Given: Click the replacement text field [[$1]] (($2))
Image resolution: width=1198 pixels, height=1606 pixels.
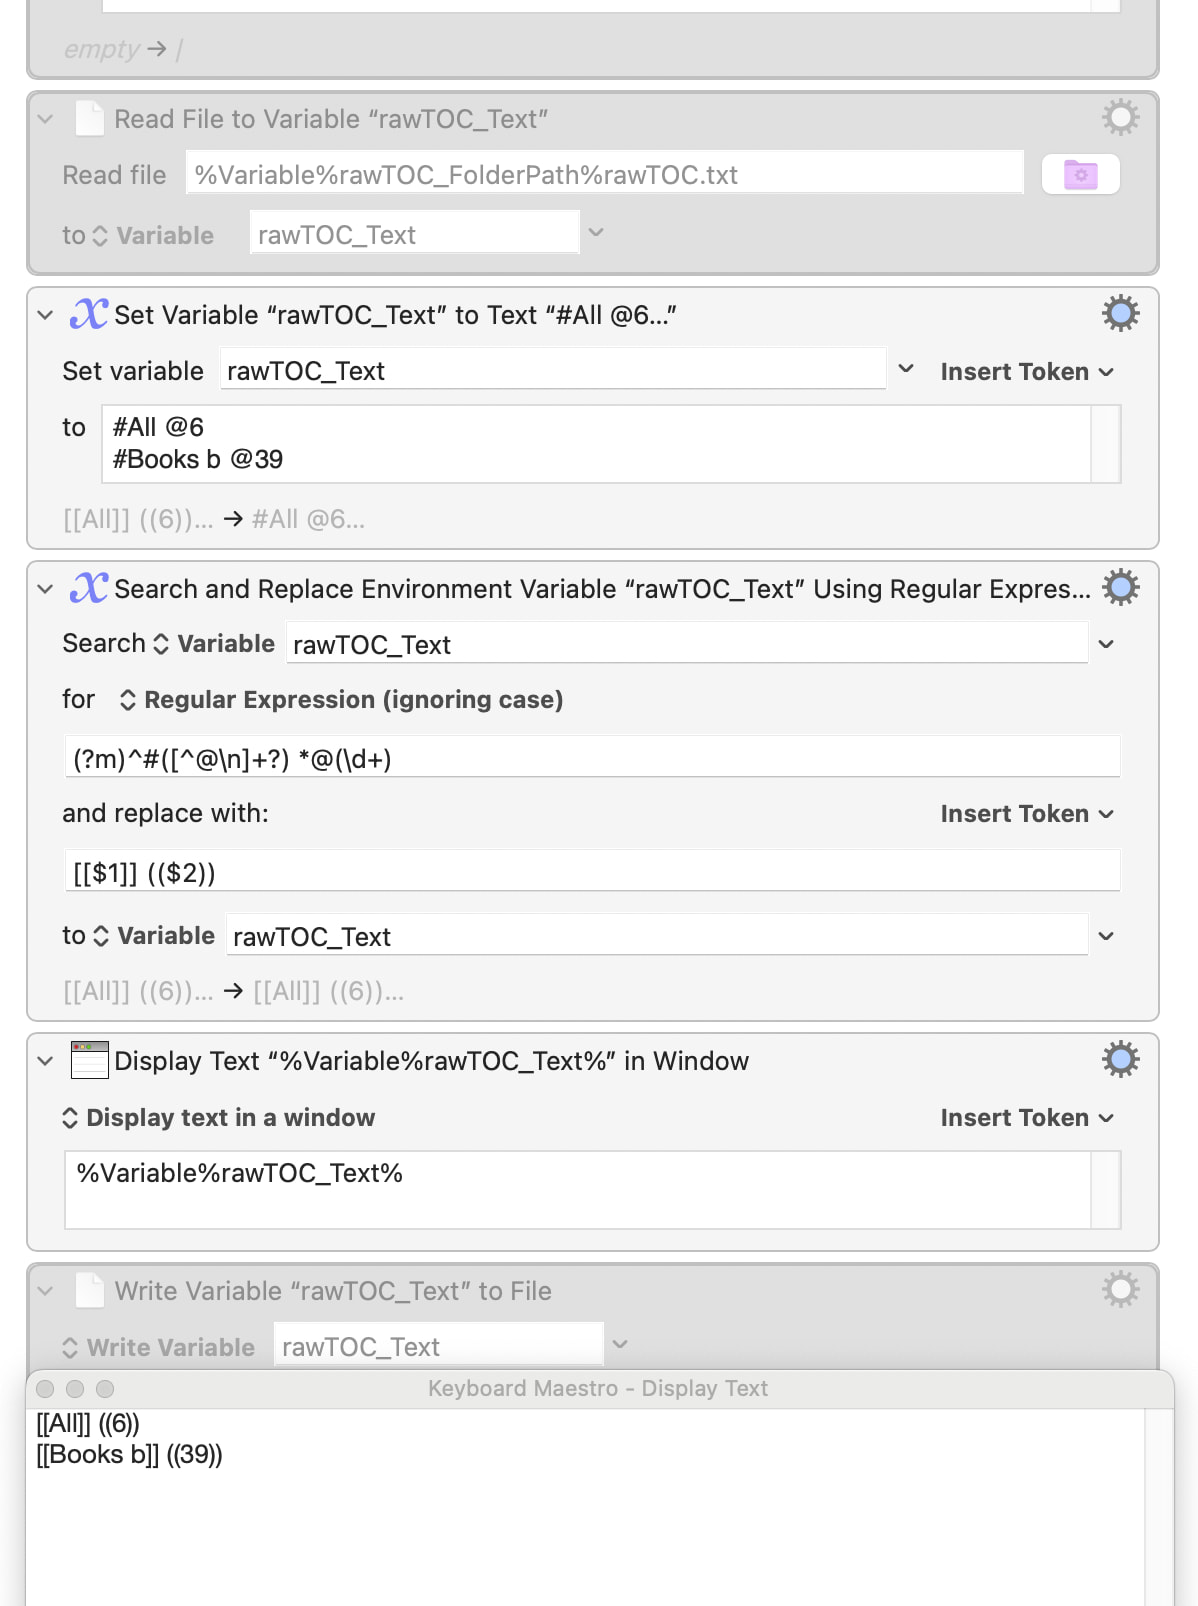Looking at the screenshot, I should [x=592, y=873].
